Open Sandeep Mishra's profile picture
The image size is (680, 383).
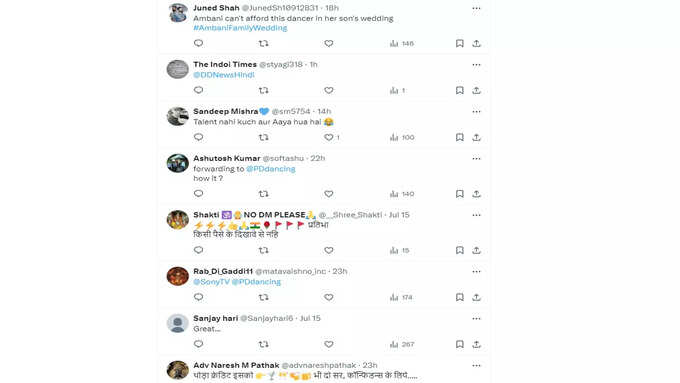click(178, 116)
